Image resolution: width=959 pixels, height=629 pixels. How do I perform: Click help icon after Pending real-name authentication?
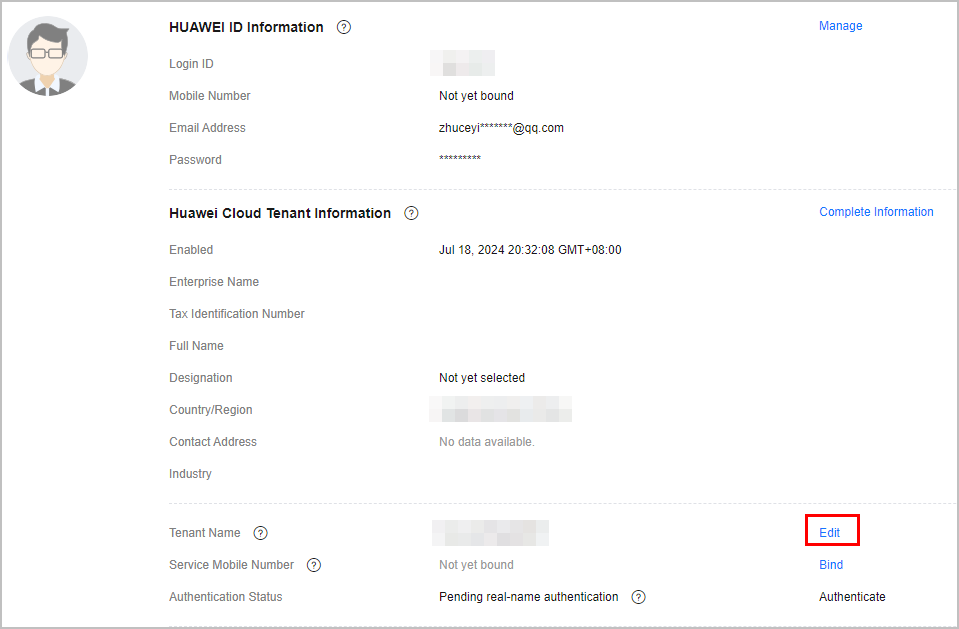(639, 597)
